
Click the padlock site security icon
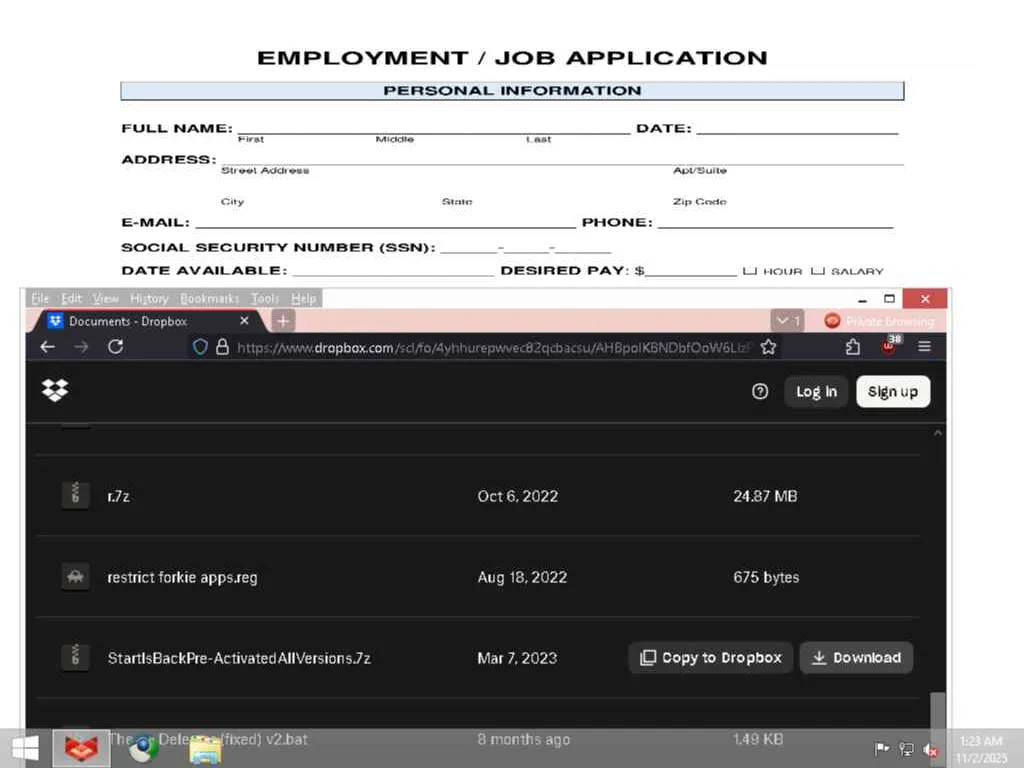click(222, 347)
